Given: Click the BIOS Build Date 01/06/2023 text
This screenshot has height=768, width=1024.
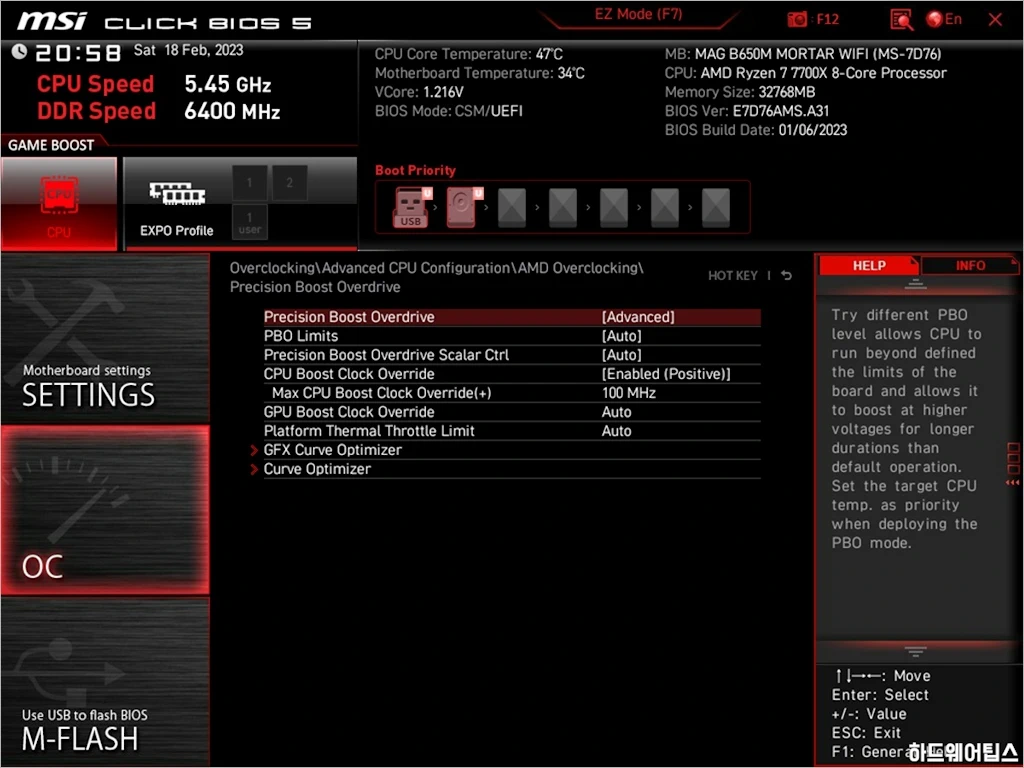Looking at the screenshot, I should [756, 130].
